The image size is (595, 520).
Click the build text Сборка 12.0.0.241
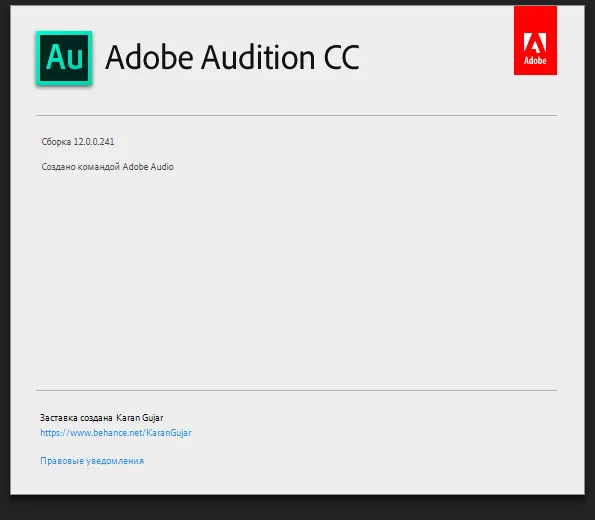(78, 142)
